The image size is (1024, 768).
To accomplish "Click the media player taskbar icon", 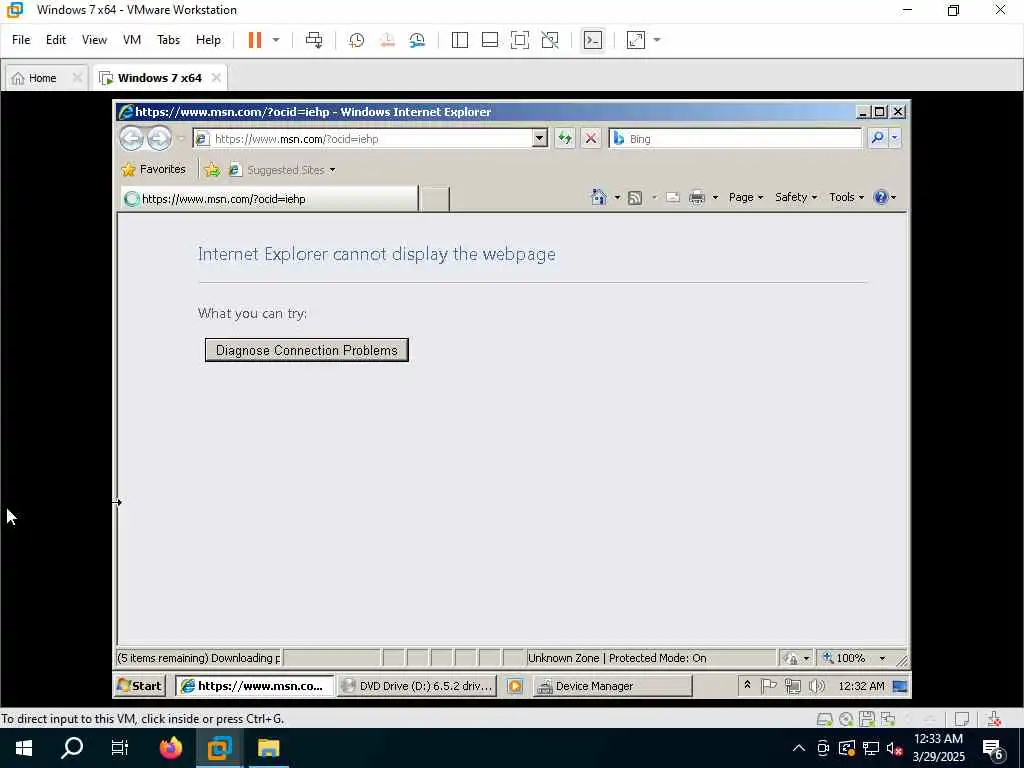I will point(515,686).
